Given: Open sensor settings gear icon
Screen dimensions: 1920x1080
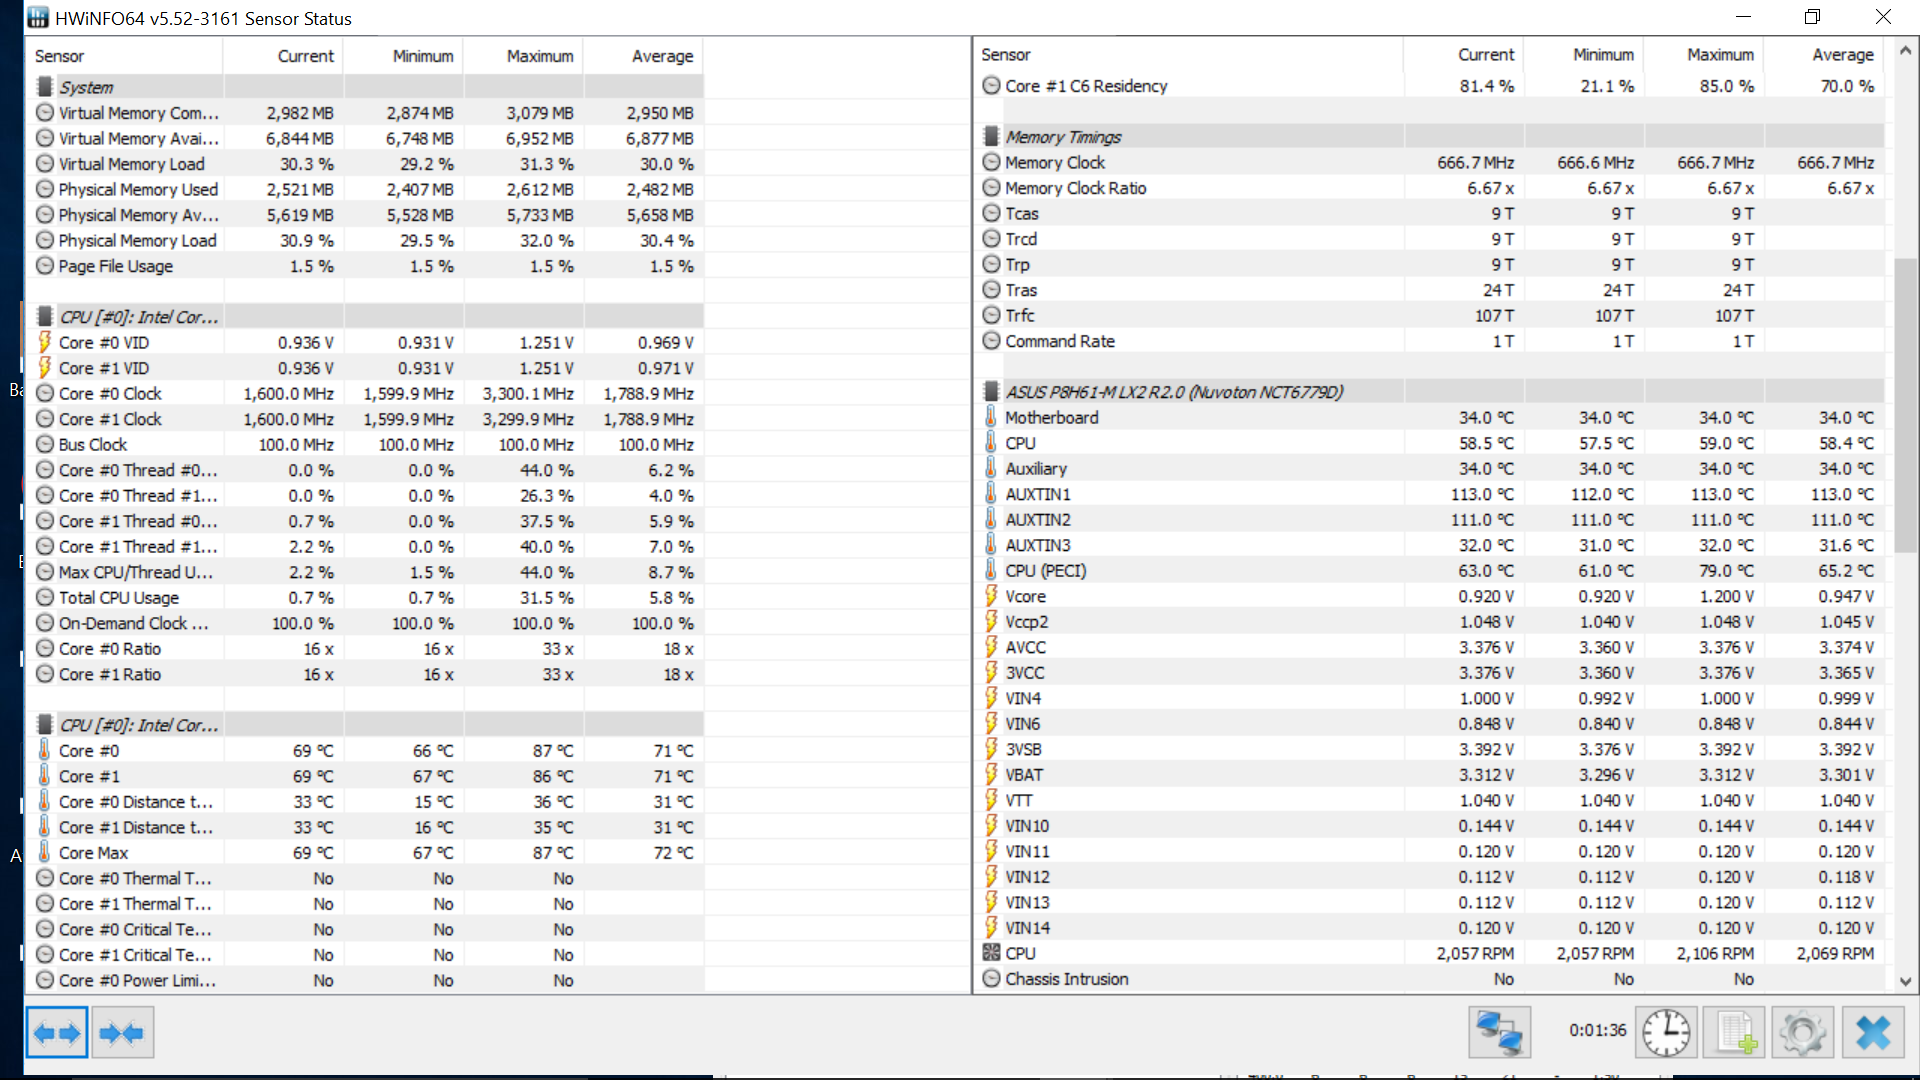Looking at the screenshot, I should (x=1803, y=1033).
